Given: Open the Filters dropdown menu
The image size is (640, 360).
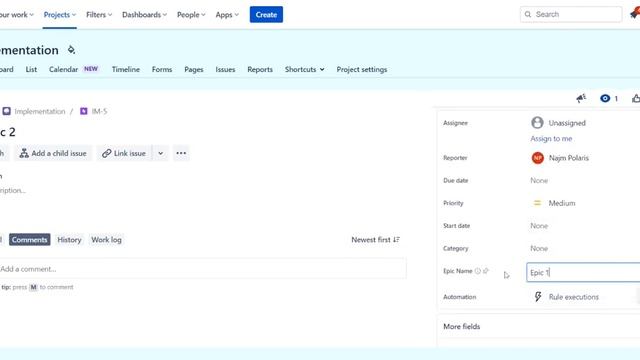Looking at the screenshot, I should click(x=99, y=15).
